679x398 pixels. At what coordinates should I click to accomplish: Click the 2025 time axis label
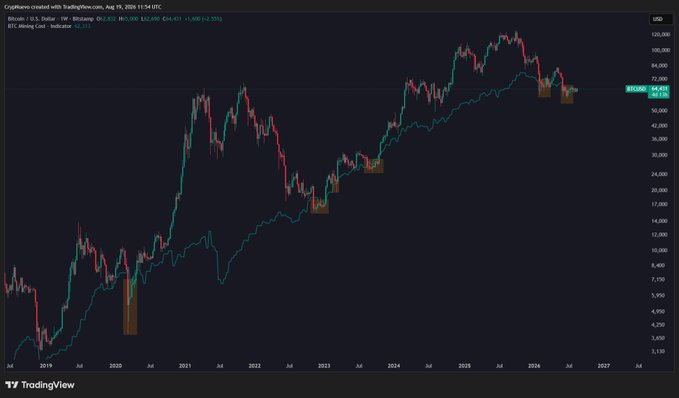pos(464,366)
